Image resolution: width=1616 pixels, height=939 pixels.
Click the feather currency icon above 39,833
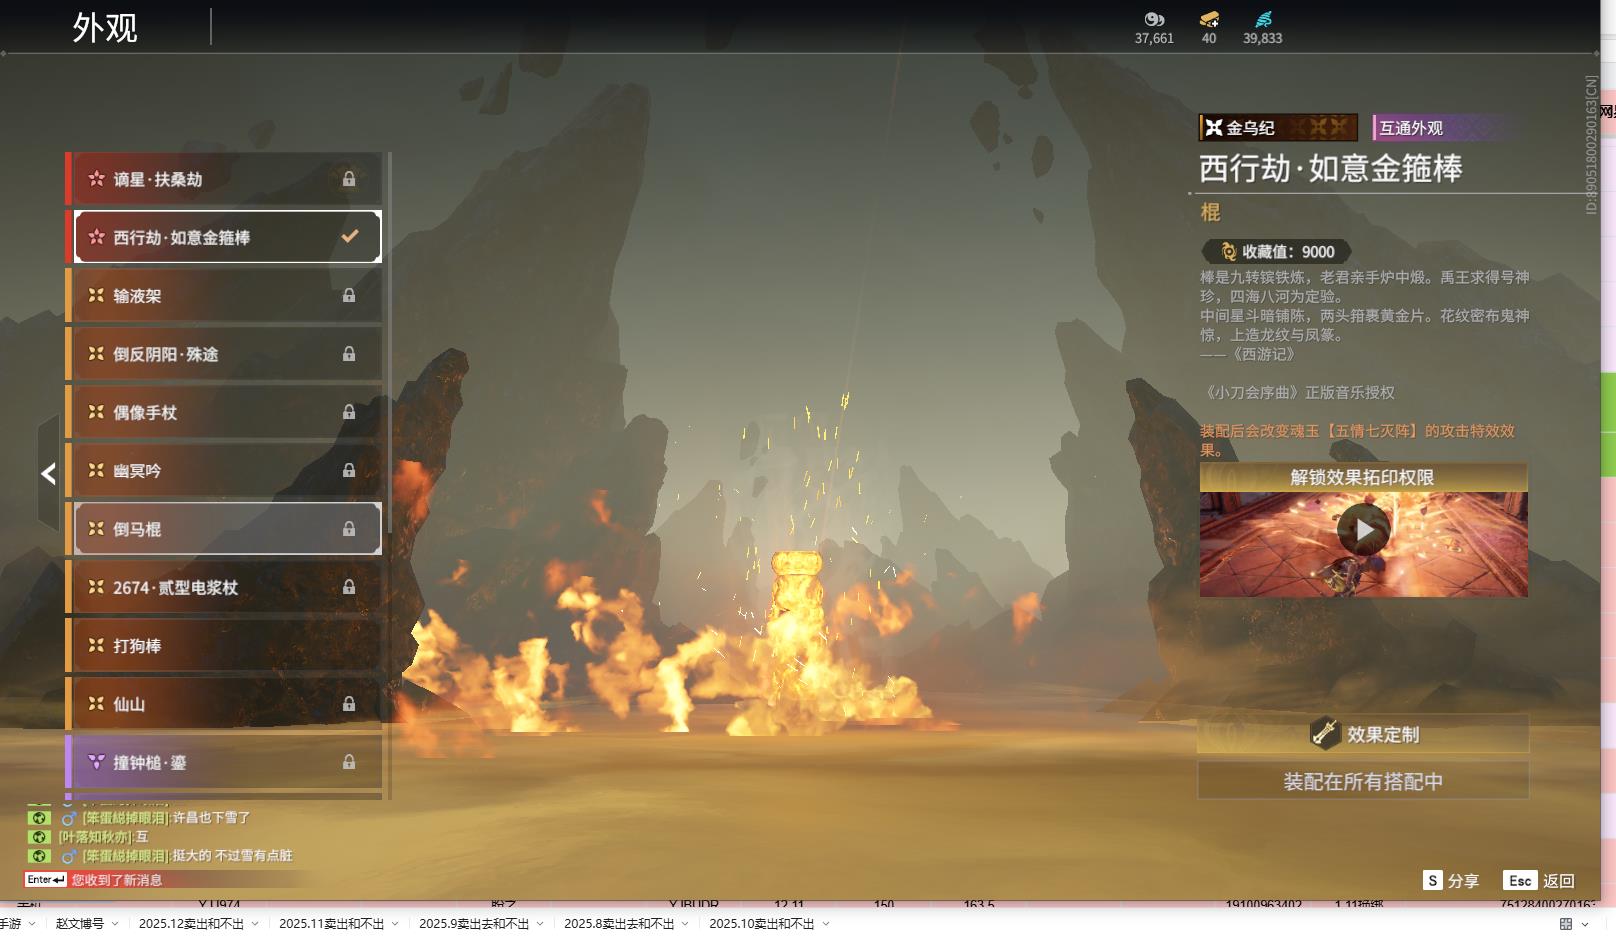[x=1263, y=19]
